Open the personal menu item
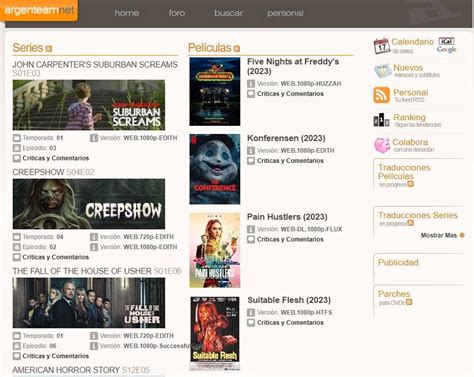474x377 pixels. pos(285,13)
